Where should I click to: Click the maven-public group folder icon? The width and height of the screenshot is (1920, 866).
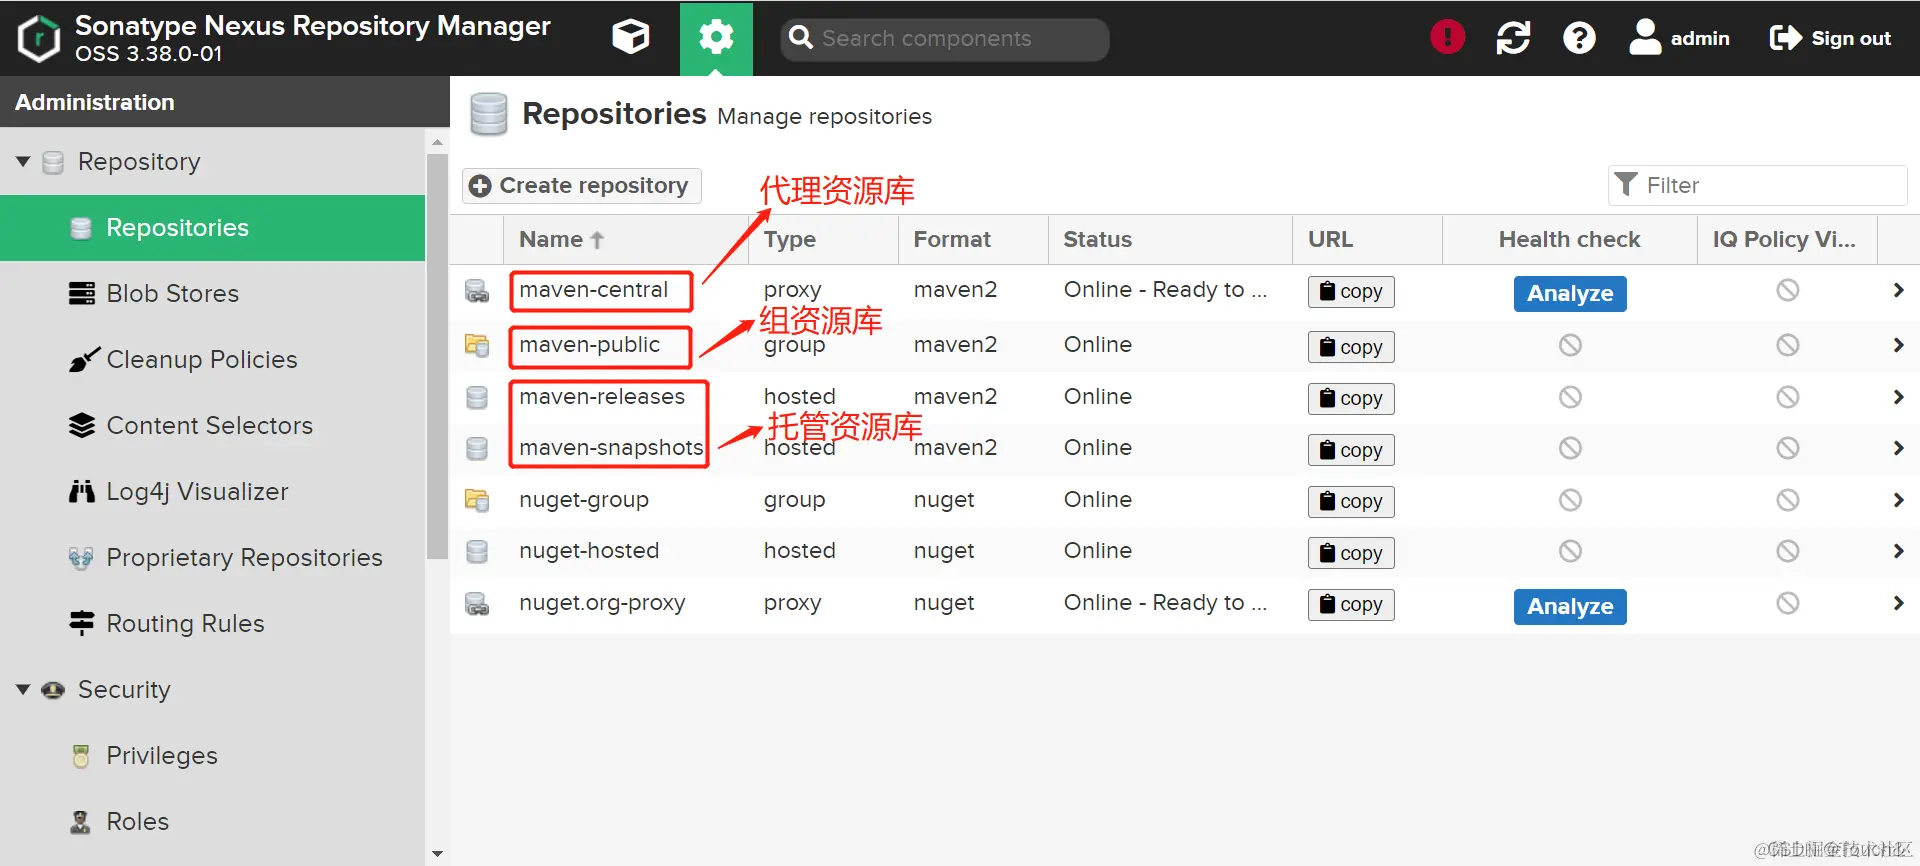tap(477, 345)
